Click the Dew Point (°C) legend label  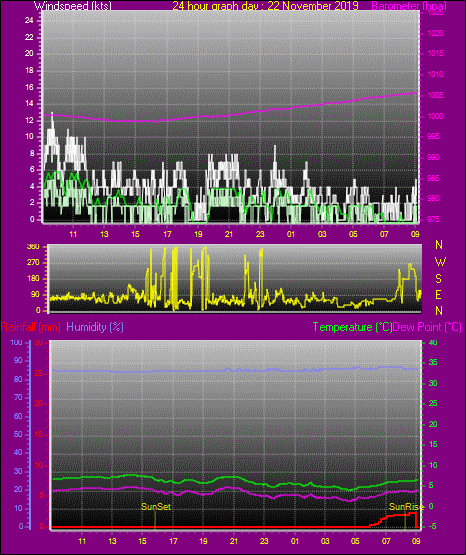[x=427, y=327]
